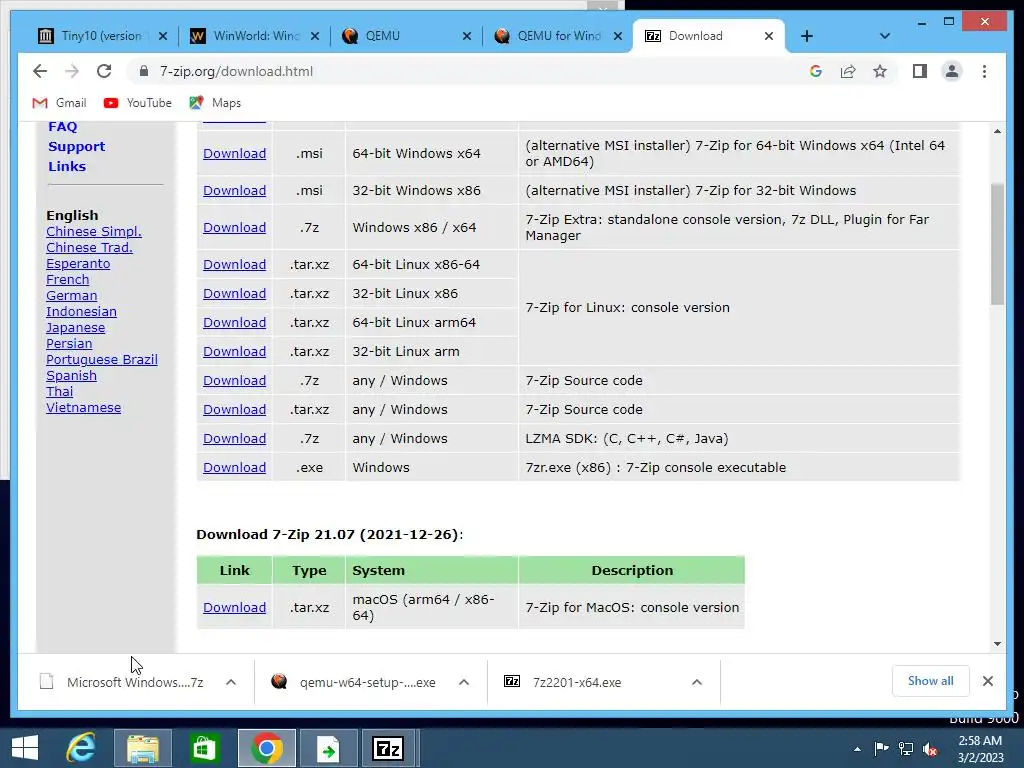
Task: Open the 7-Zip taskbar icon
Action: click(x=388, y=748)
